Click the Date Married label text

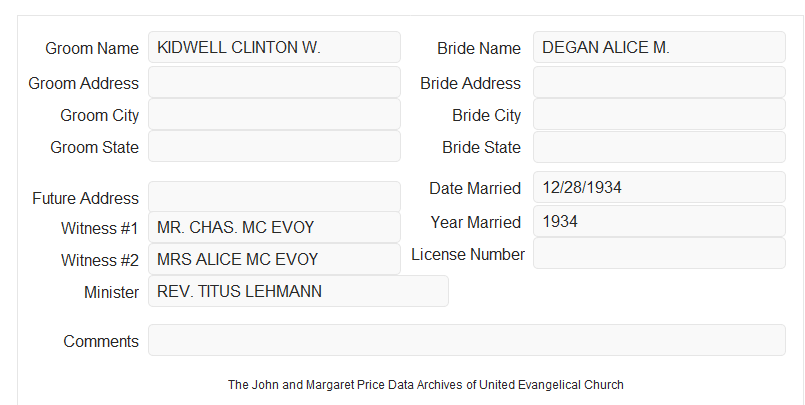[475, 188]
